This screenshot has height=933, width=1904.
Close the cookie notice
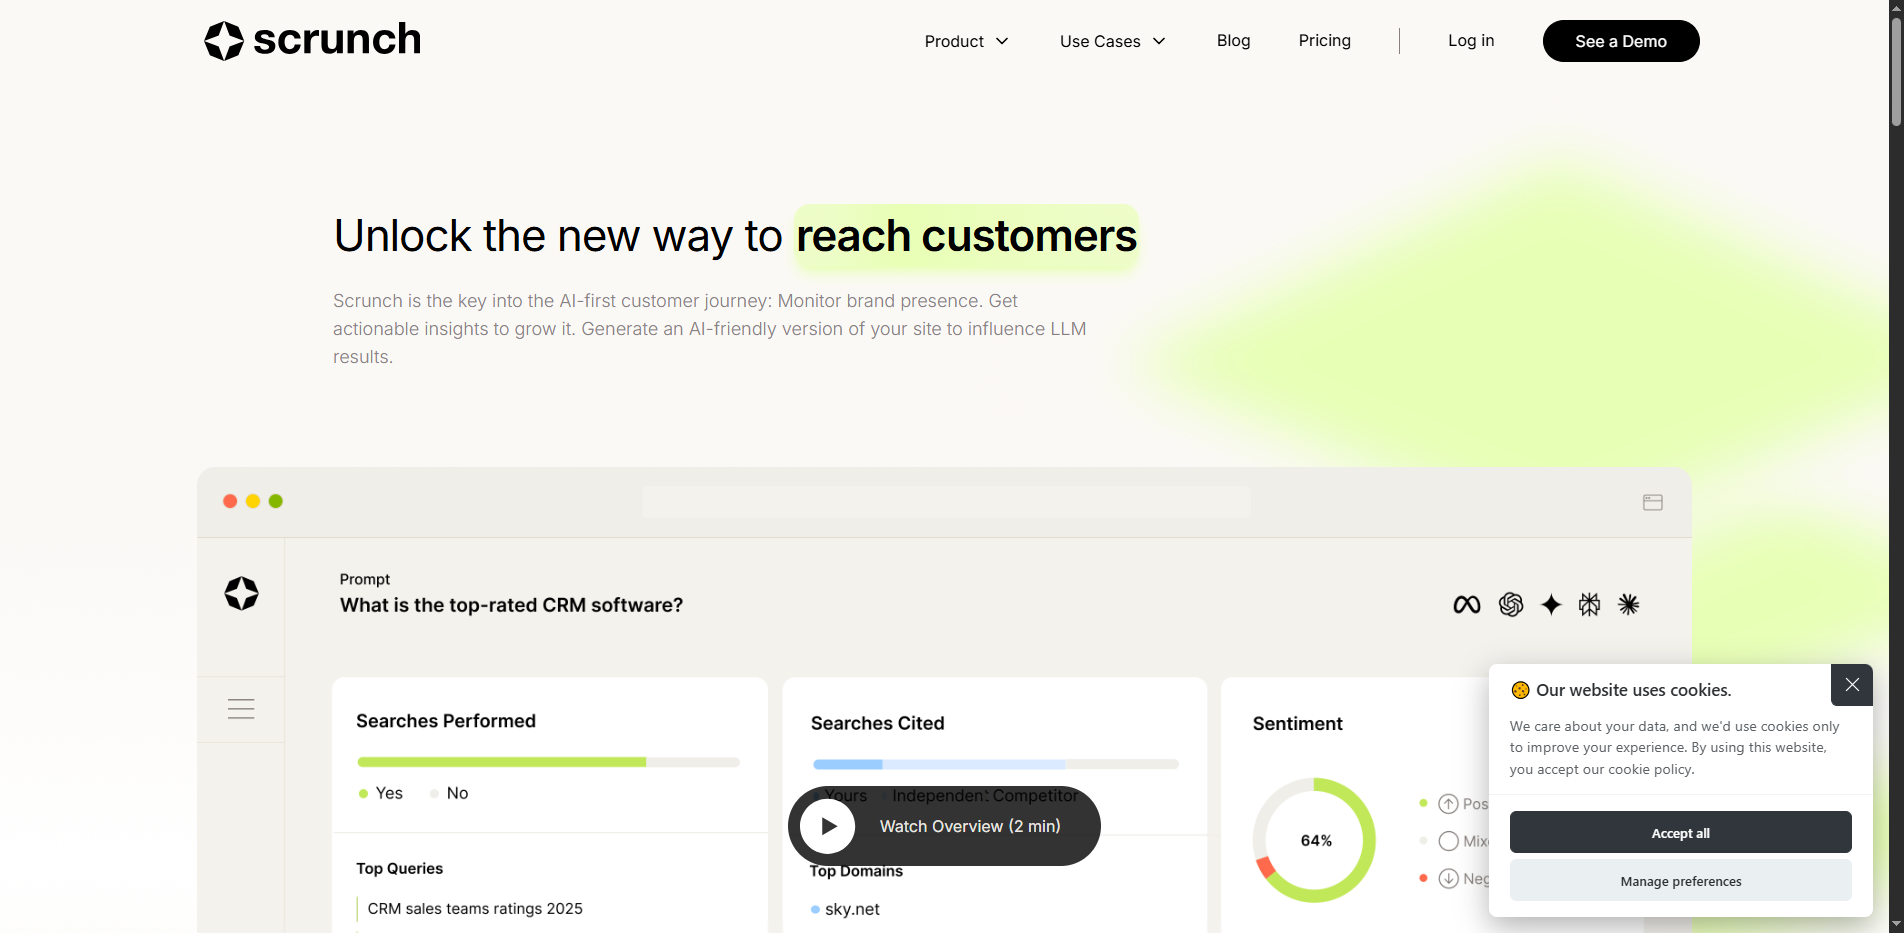1852,685
